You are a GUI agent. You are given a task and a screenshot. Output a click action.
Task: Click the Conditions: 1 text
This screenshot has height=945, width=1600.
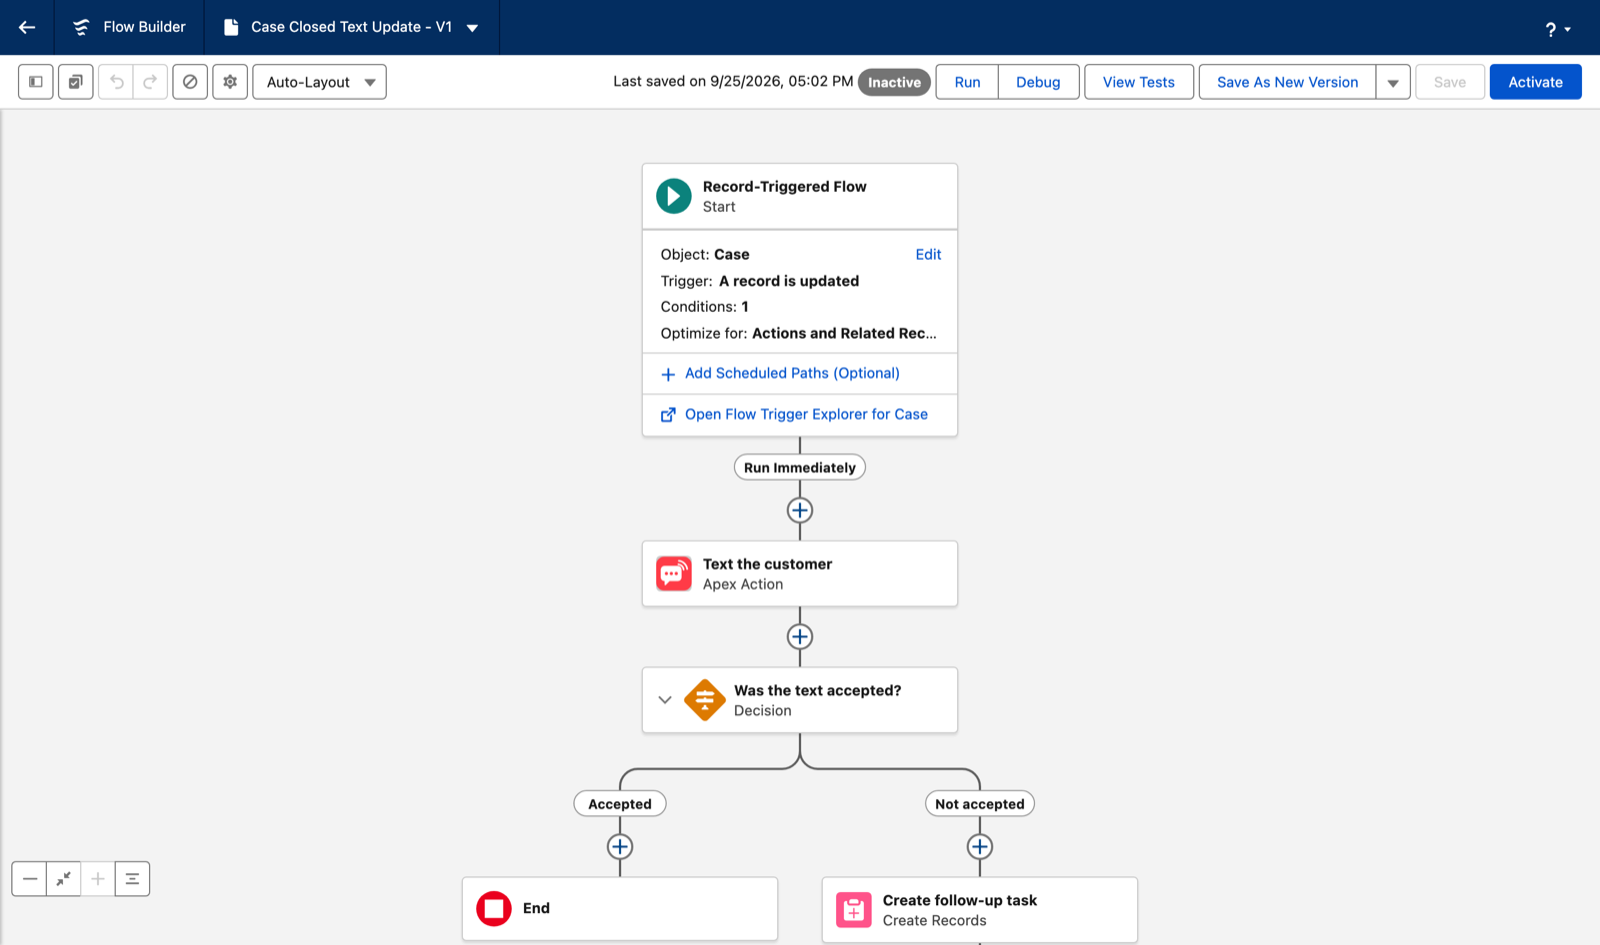pyautogui.click(x=705, y=307)
